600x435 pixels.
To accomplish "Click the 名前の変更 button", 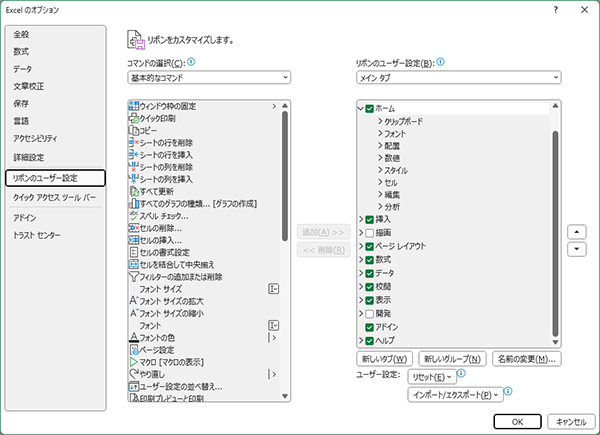I will (x=527, y=359).
